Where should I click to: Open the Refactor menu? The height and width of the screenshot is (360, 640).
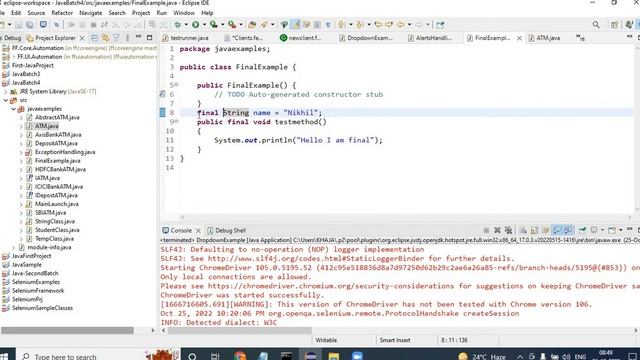(x=62, y=13)
